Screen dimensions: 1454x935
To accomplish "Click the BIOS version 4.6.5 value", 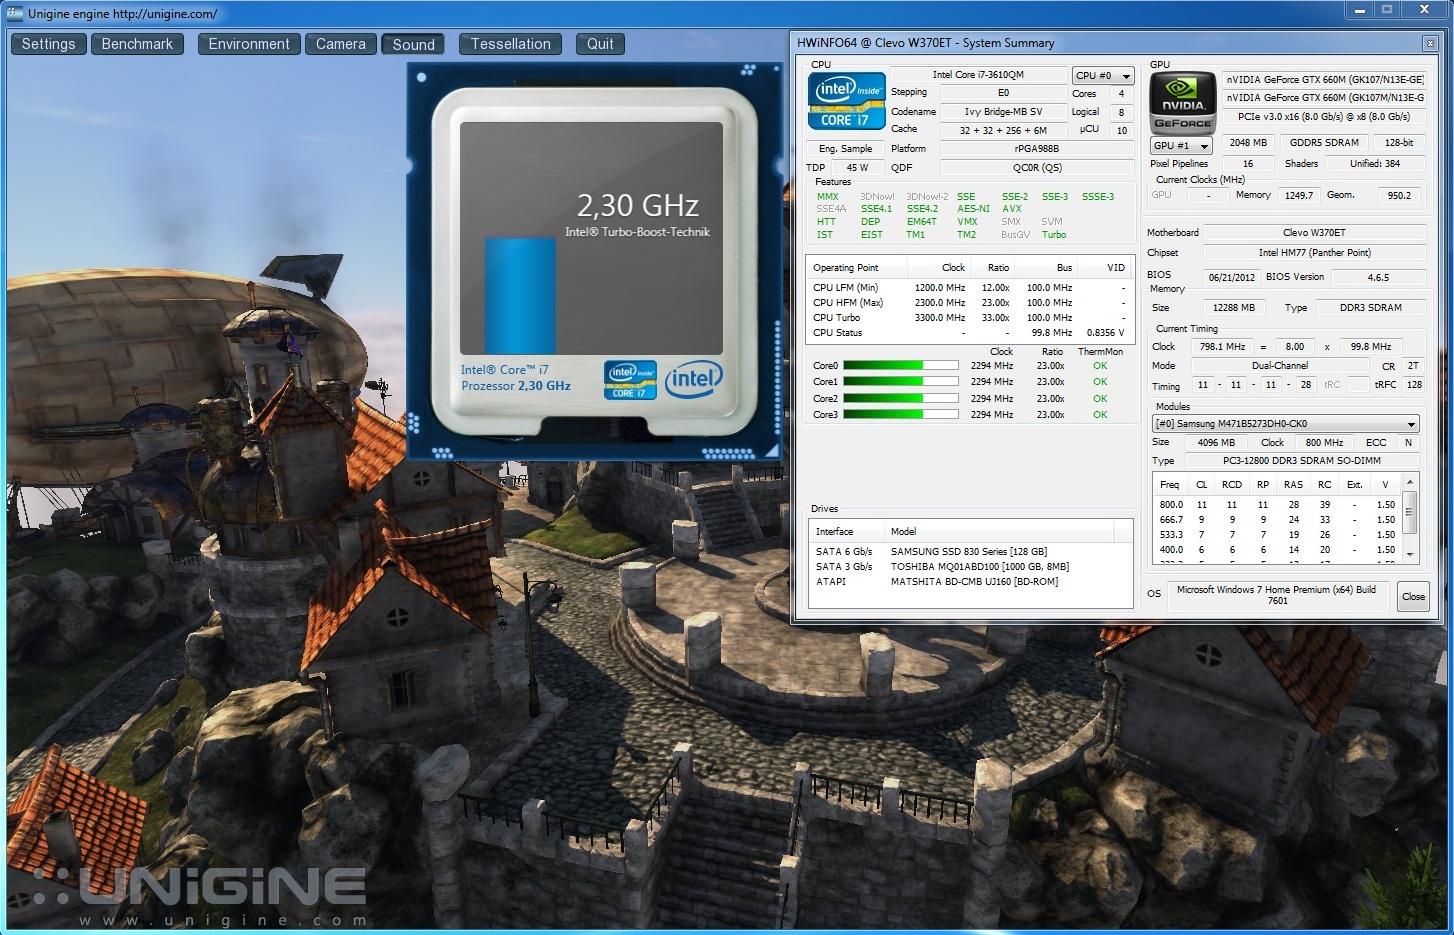I will pyautogui.click(x=1378, y=278).
